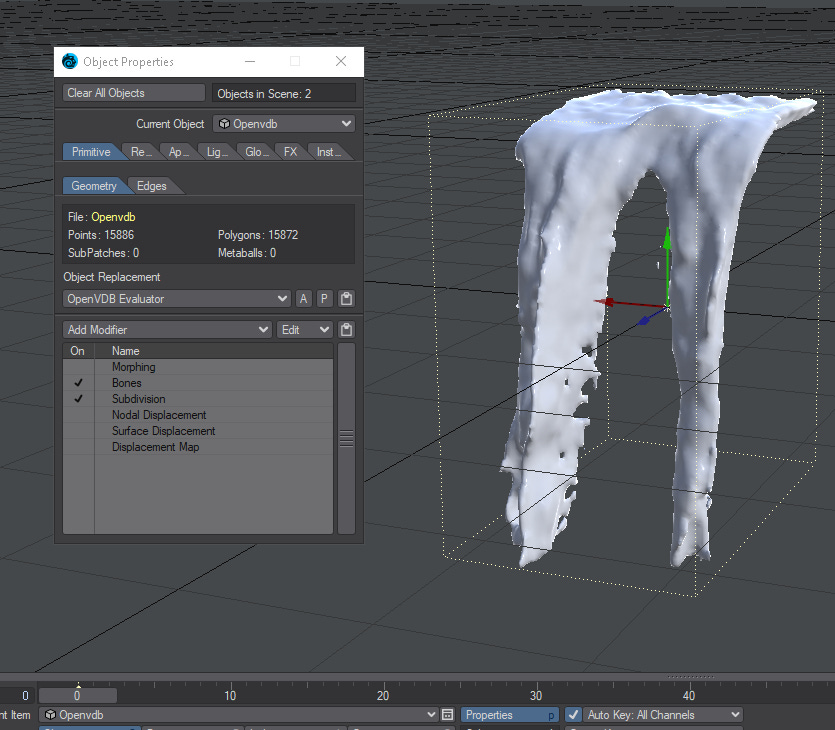Click the blue Z-axis handle of the gizmo
Image resolution: width=835 pixels, height=730 pixels.
point(645,320)
